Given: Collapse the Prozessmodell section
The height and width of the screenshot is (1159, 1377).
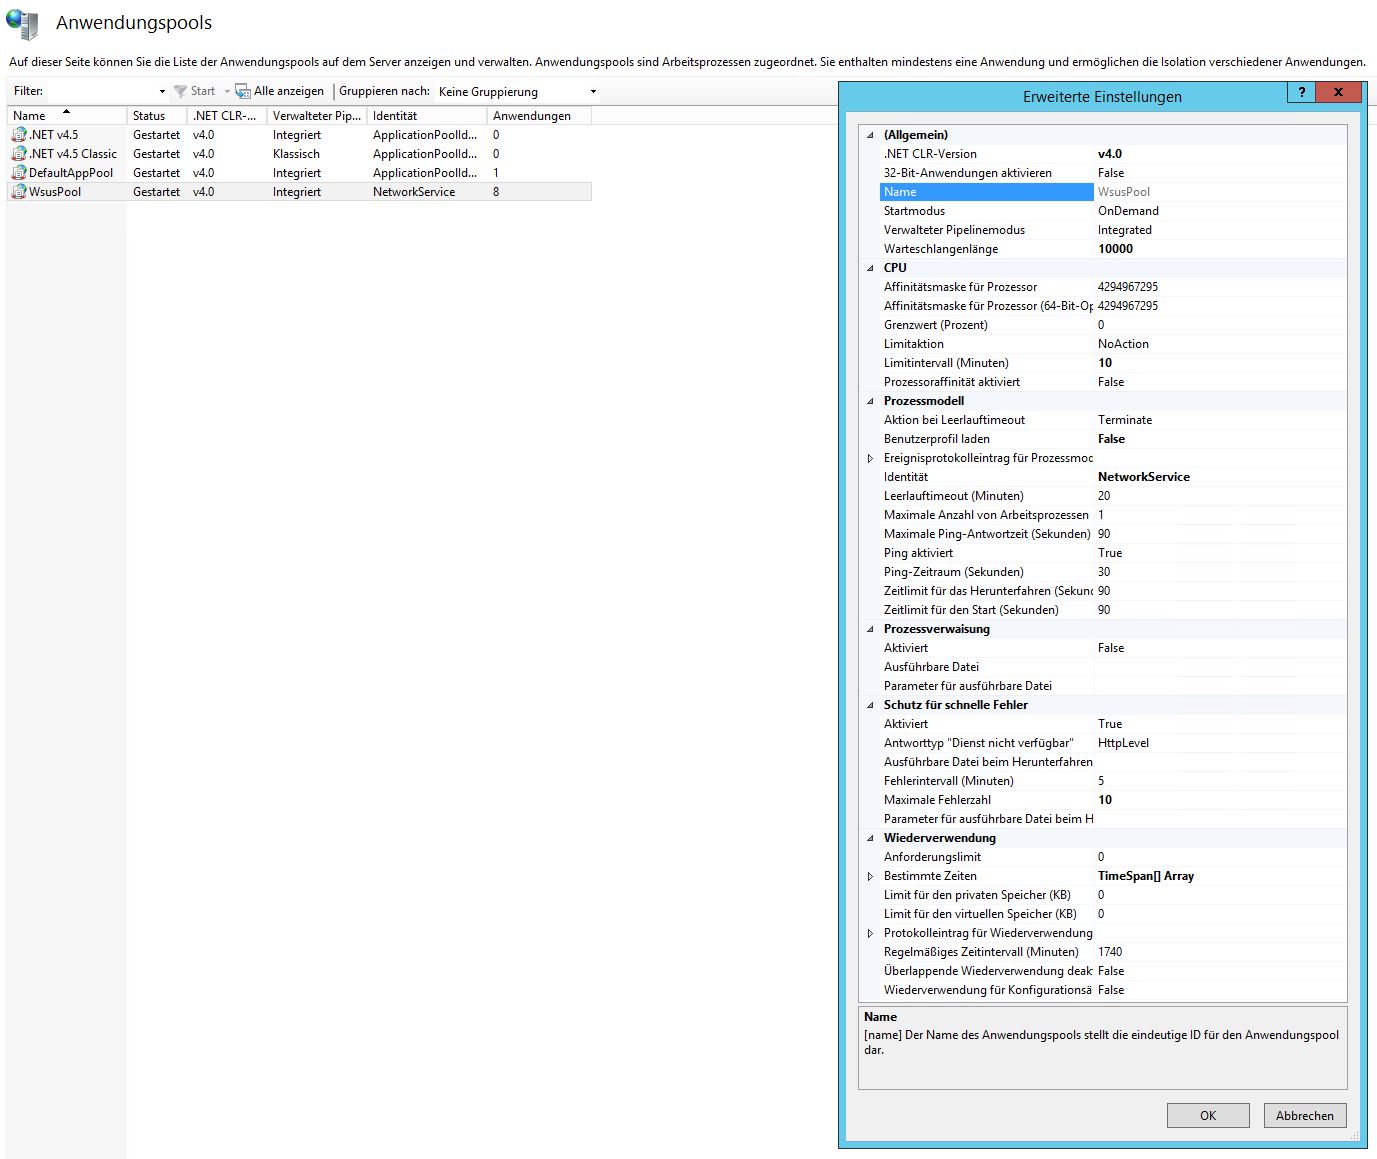Looking at the screenshot, I should click(870, 401).
